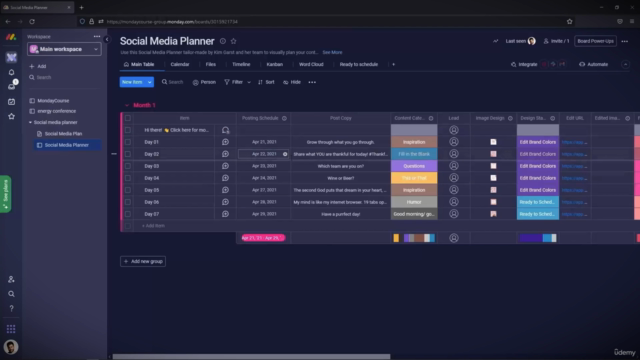Open toolbar more options three dots
The height and width of the screenshot is (360, 640).
pos(312,82)
